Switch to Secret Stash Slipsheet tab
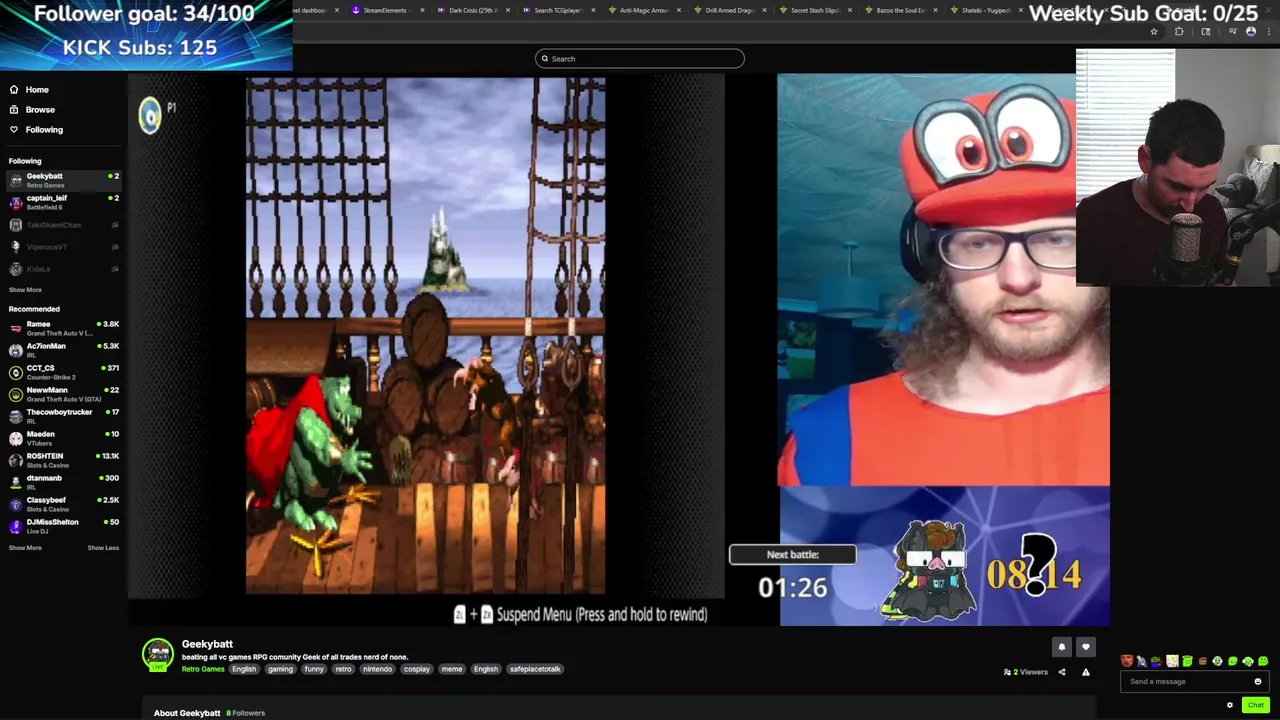 (x=815, y=10)
